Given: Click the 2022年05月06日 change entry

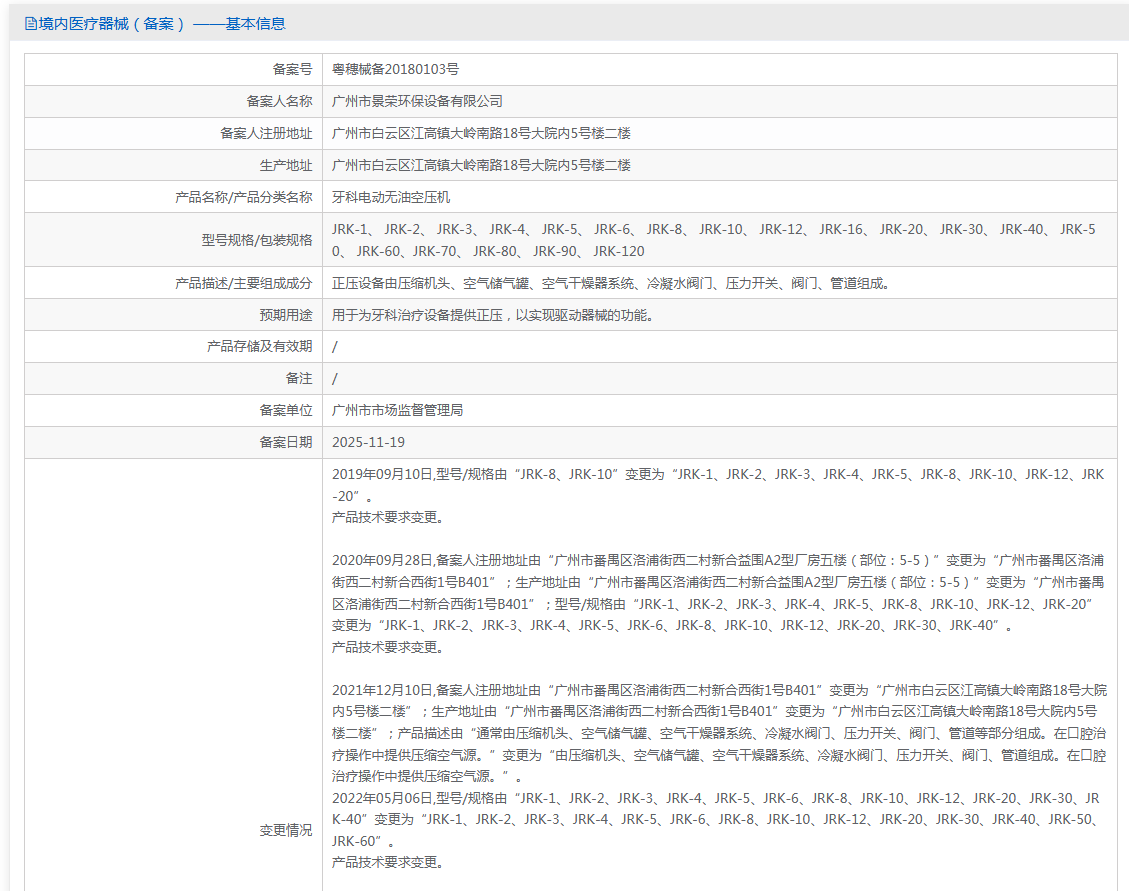Looking at the screenshot, I should click(x=716, y=830).
